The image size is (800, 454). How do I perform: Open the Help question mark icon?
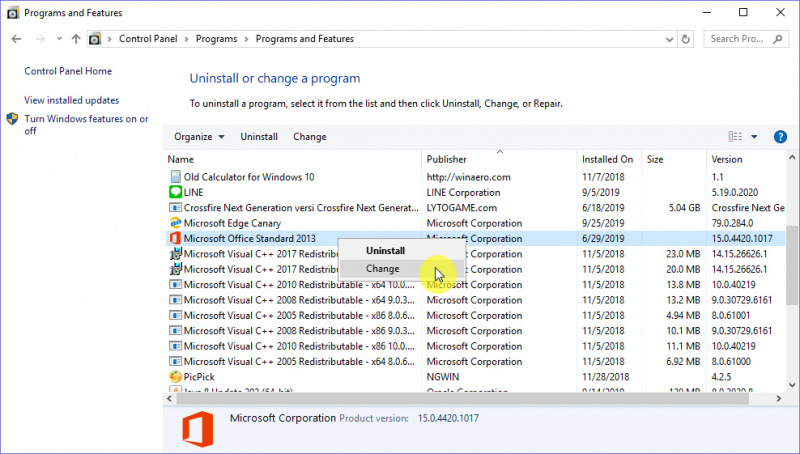click(x=780, y=137)
